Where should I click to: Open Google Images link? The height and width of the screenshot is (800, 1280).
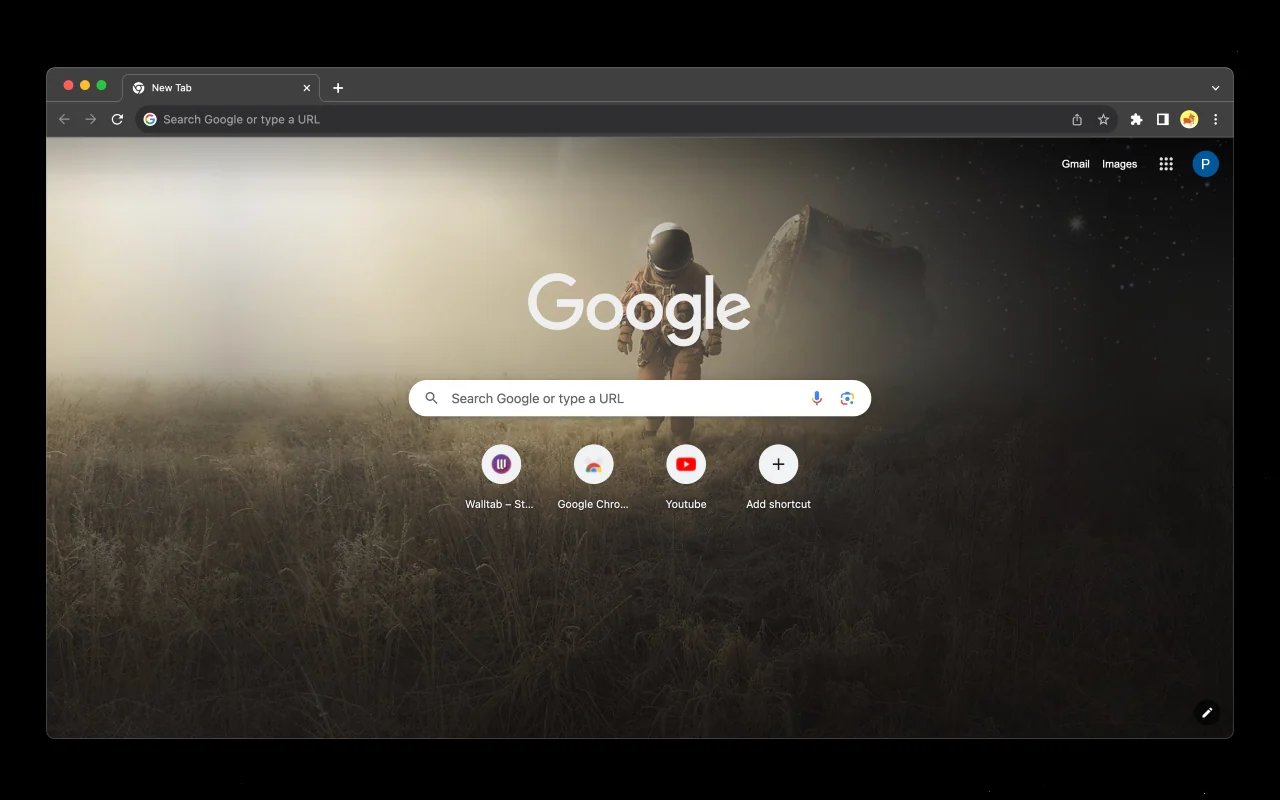pos(1119,164)
